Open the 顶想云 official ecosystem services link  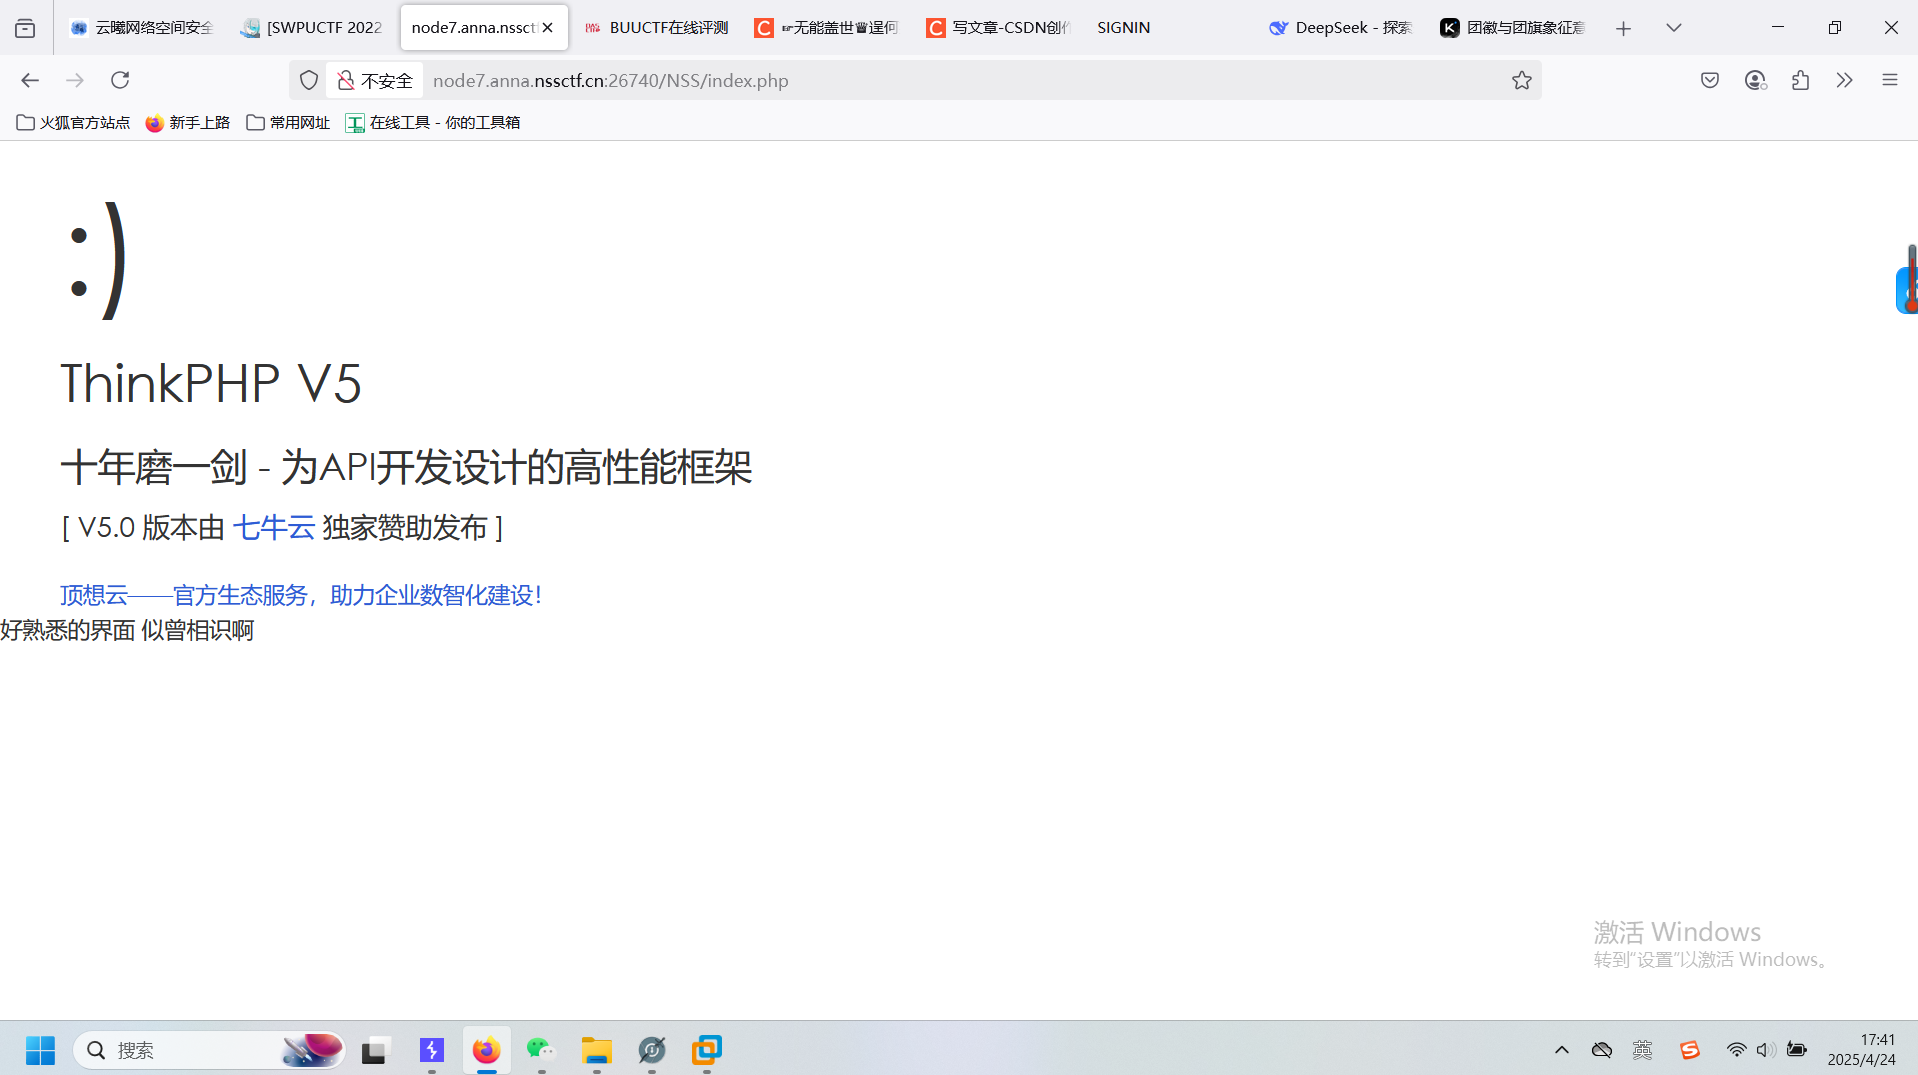pos(301,595)
